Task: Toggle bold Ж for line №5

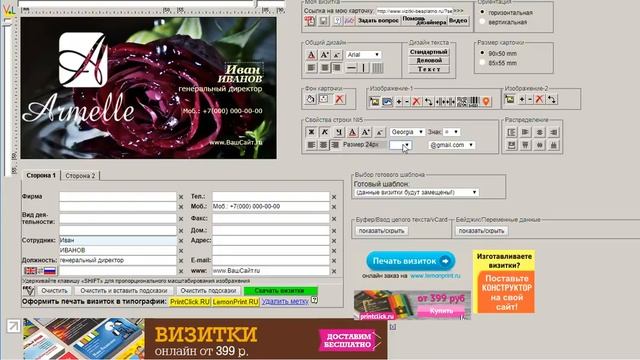Action: 311,132
